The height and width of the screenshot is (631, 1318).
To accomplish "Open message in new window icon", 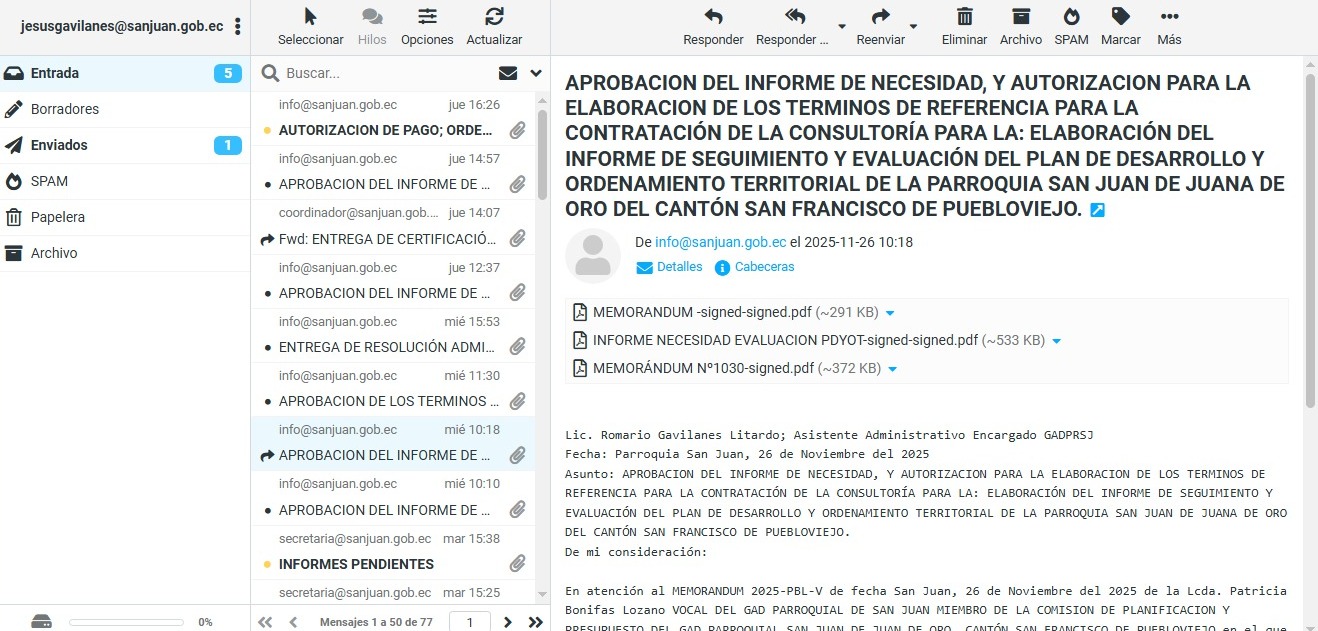I will pos(1097,210).
